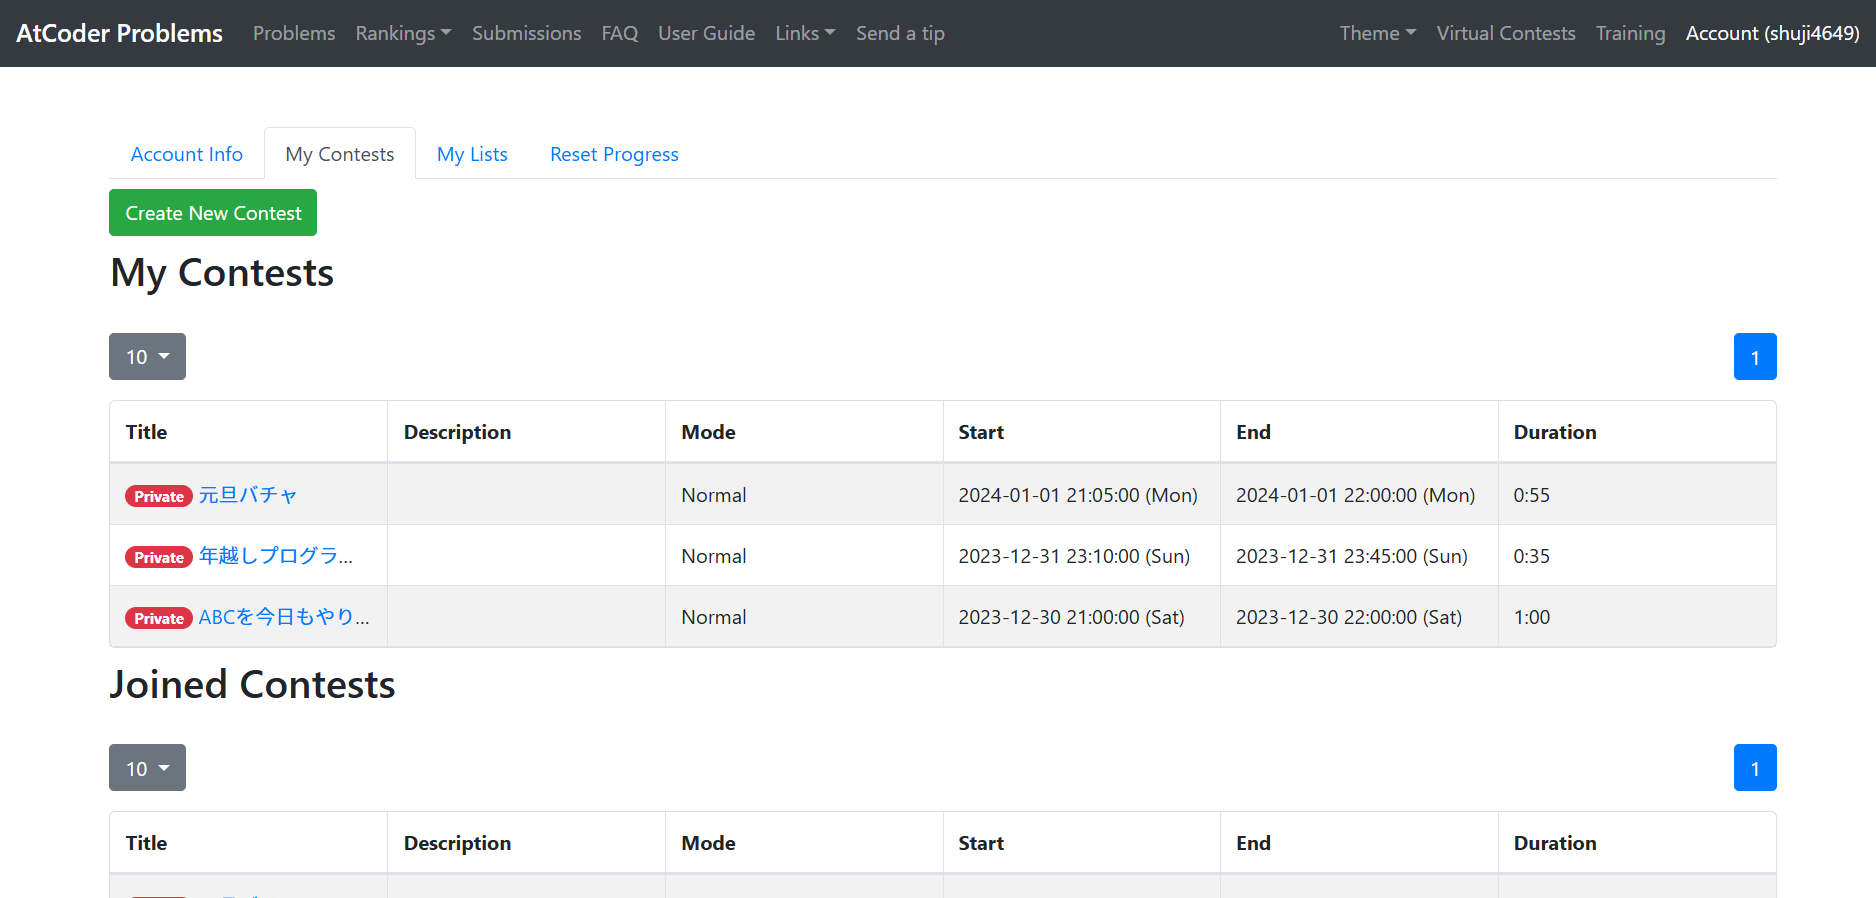Click the Create New Contest button
This screenshot has width=1876, height=898.
(x=213, y=213)
